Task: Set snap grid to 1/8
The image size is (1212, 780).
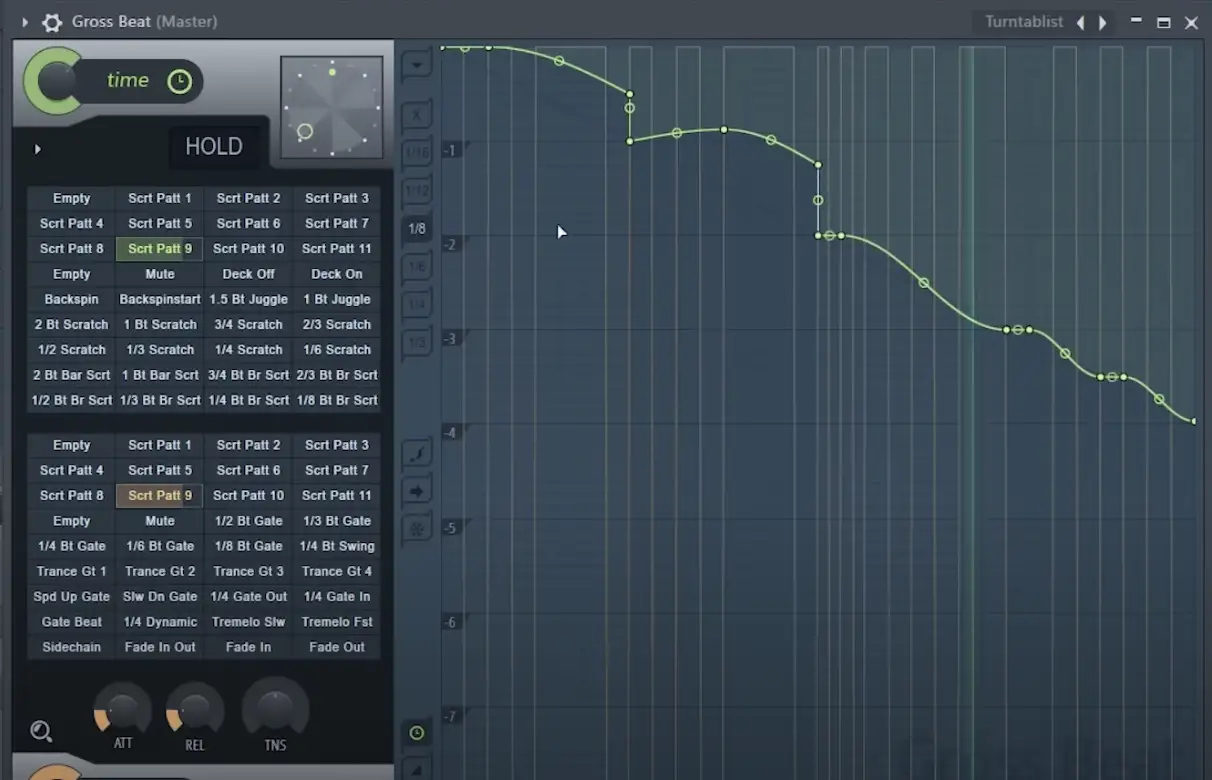Action: (417, 229)
